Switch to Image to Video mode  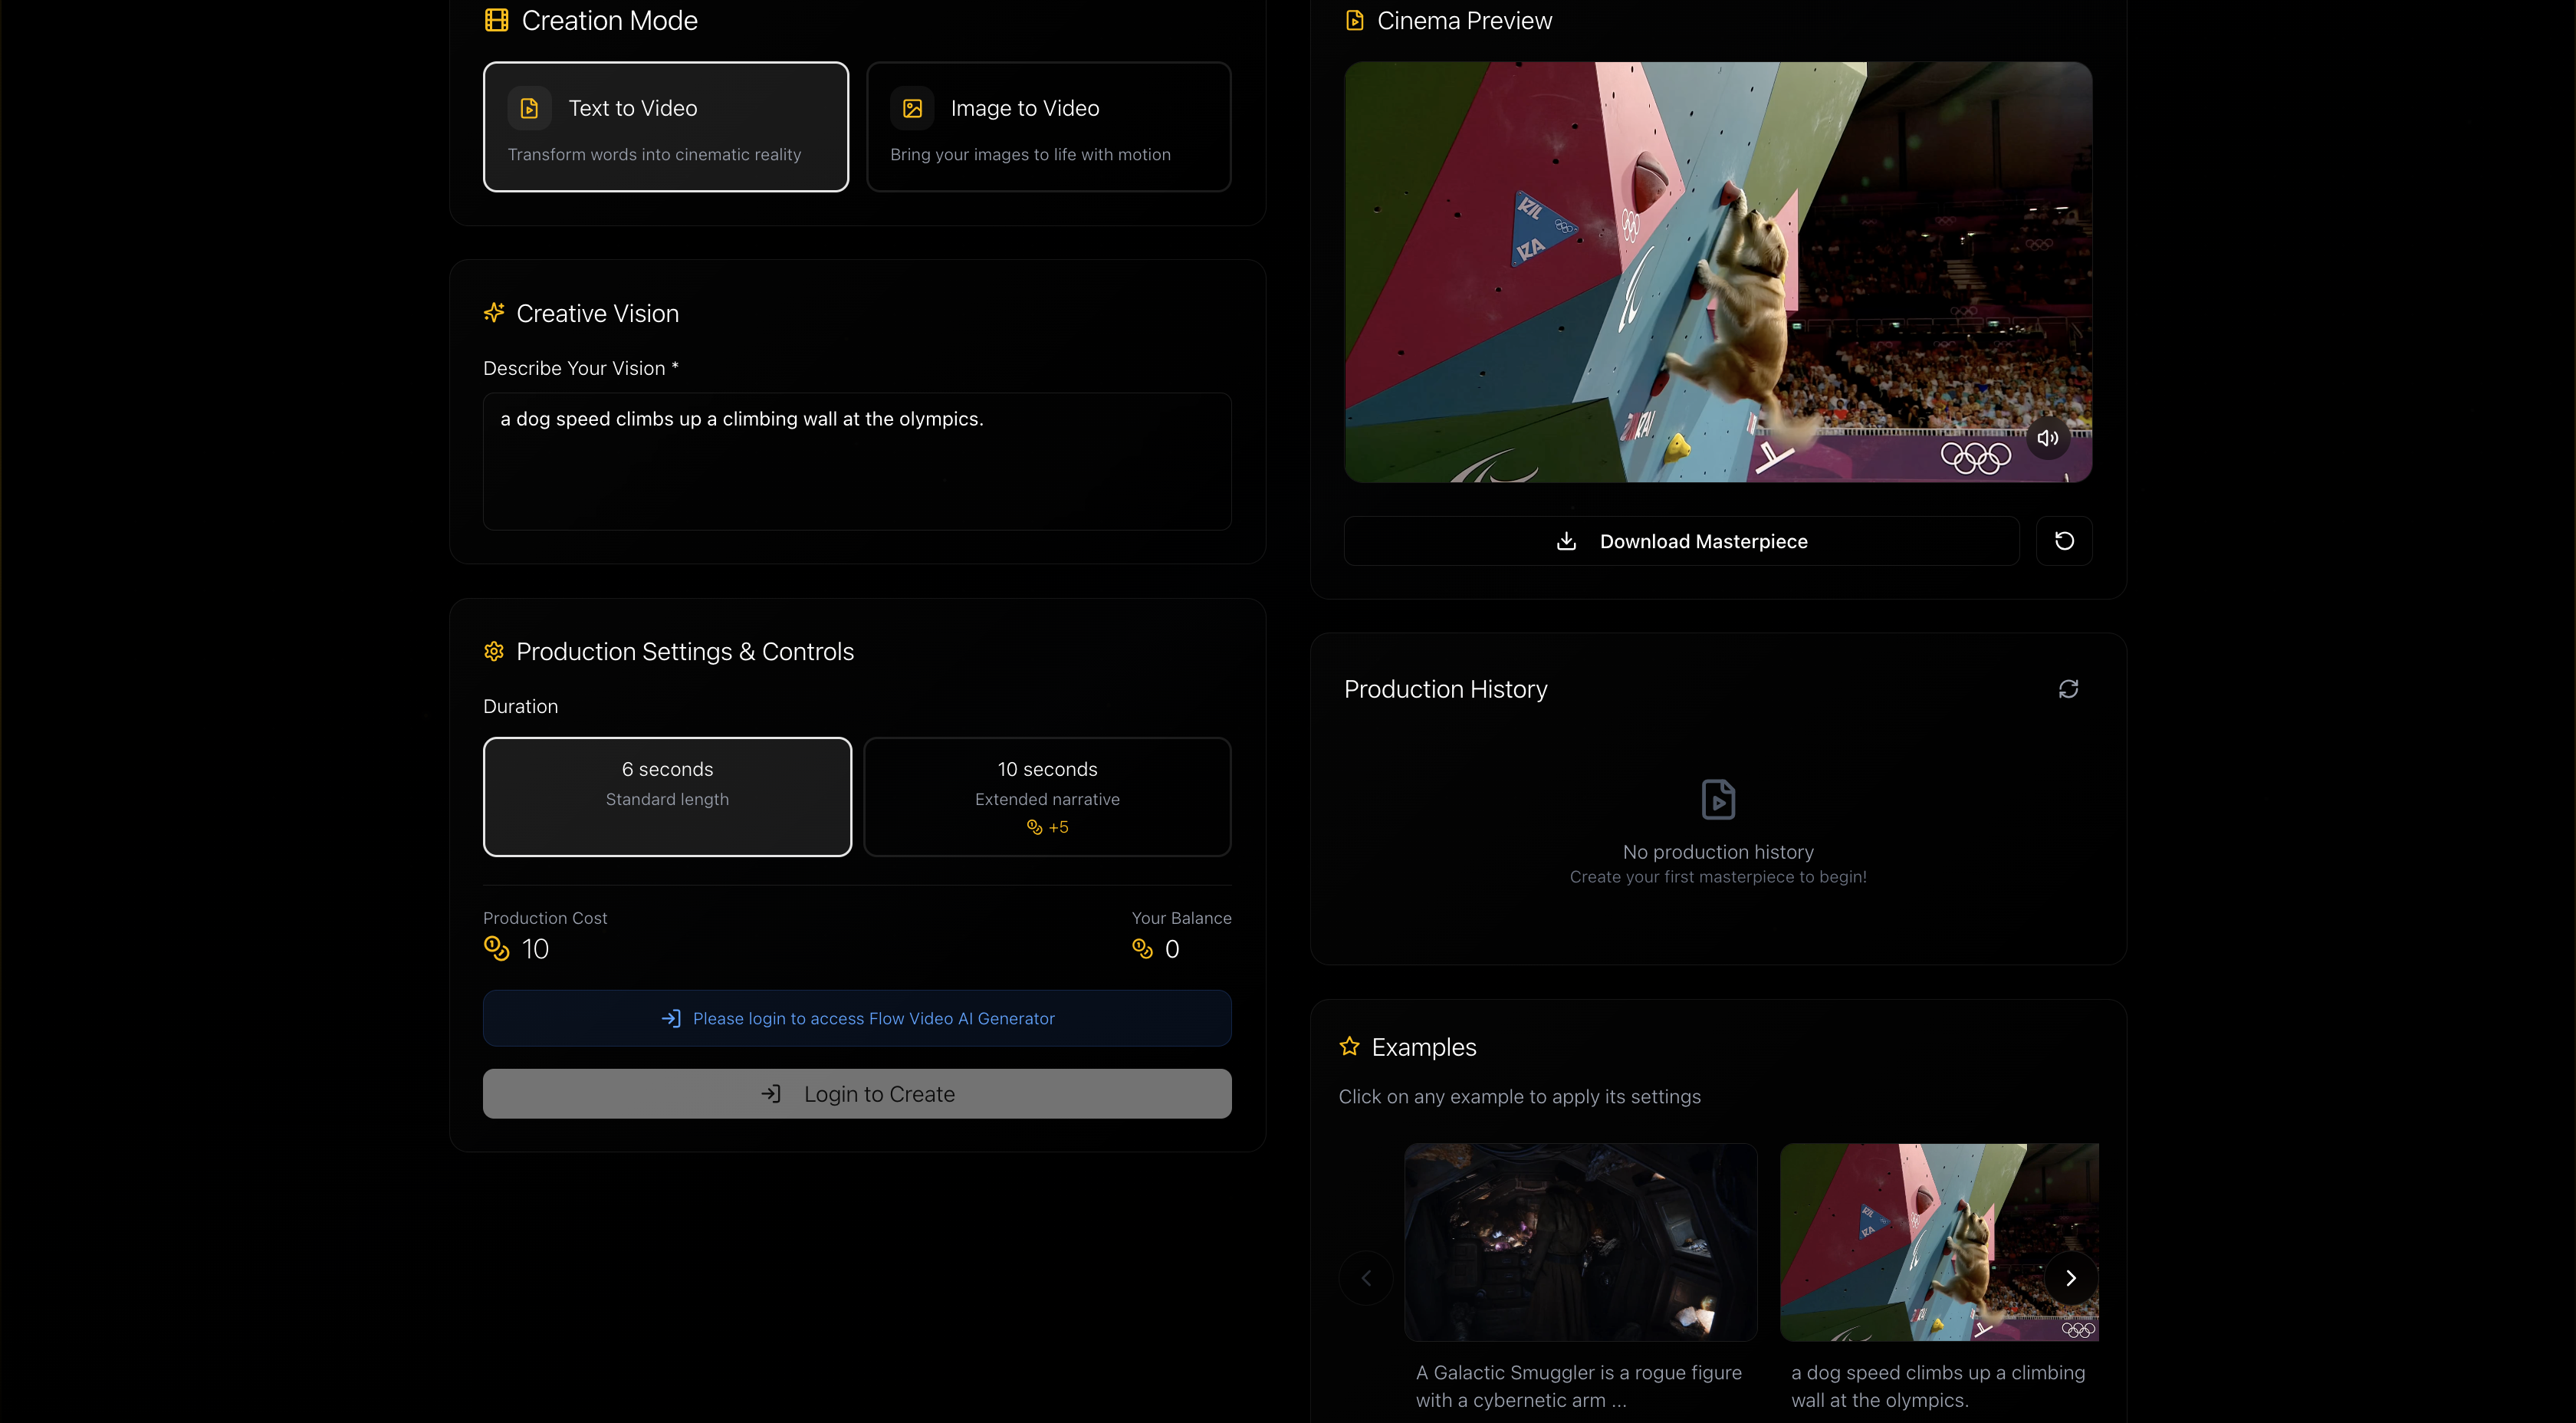point(1048,127)
